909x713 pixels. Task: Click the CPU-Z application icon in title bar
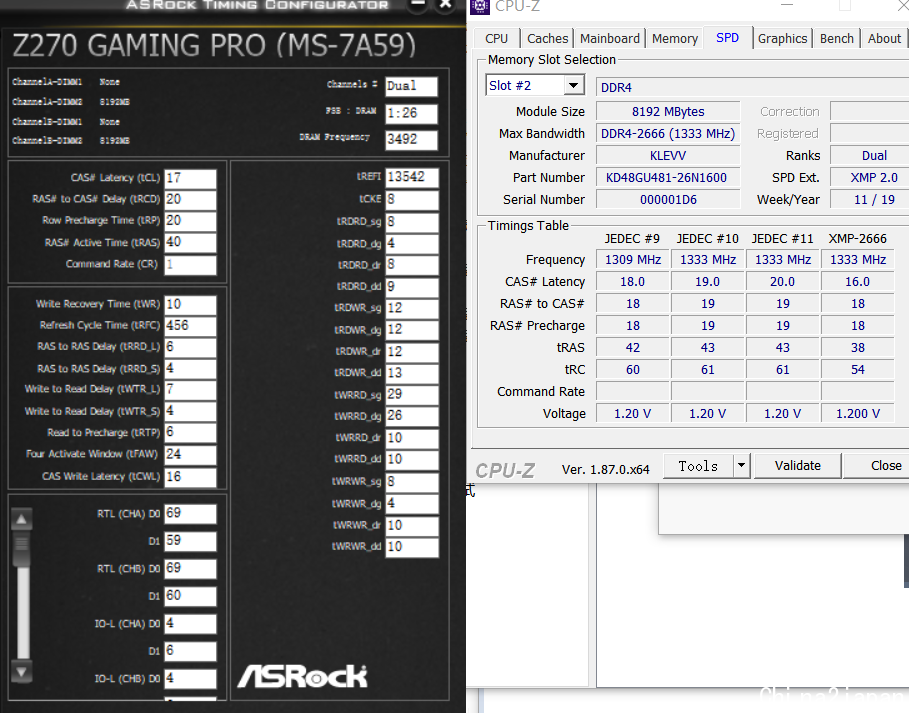pyautogui.click(x=479, y=6)
